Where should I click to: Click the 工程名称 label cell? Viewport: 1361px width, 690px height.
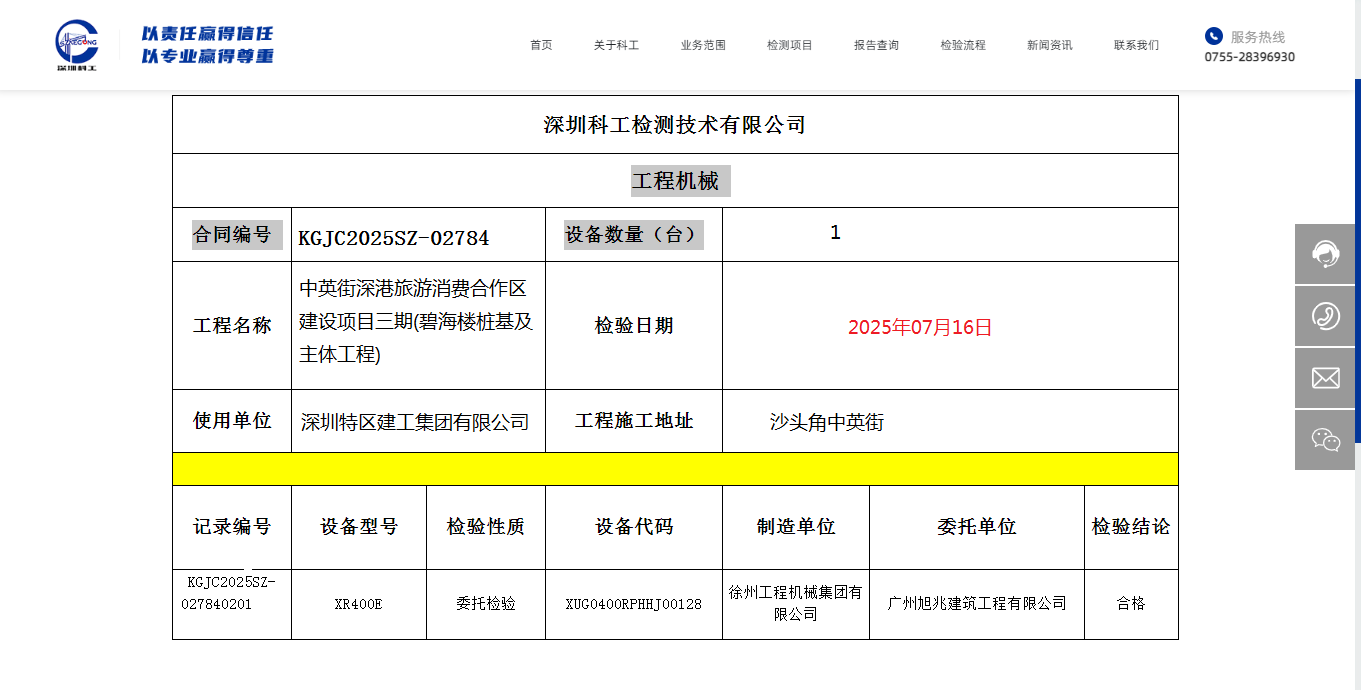[x=232, y=326]
